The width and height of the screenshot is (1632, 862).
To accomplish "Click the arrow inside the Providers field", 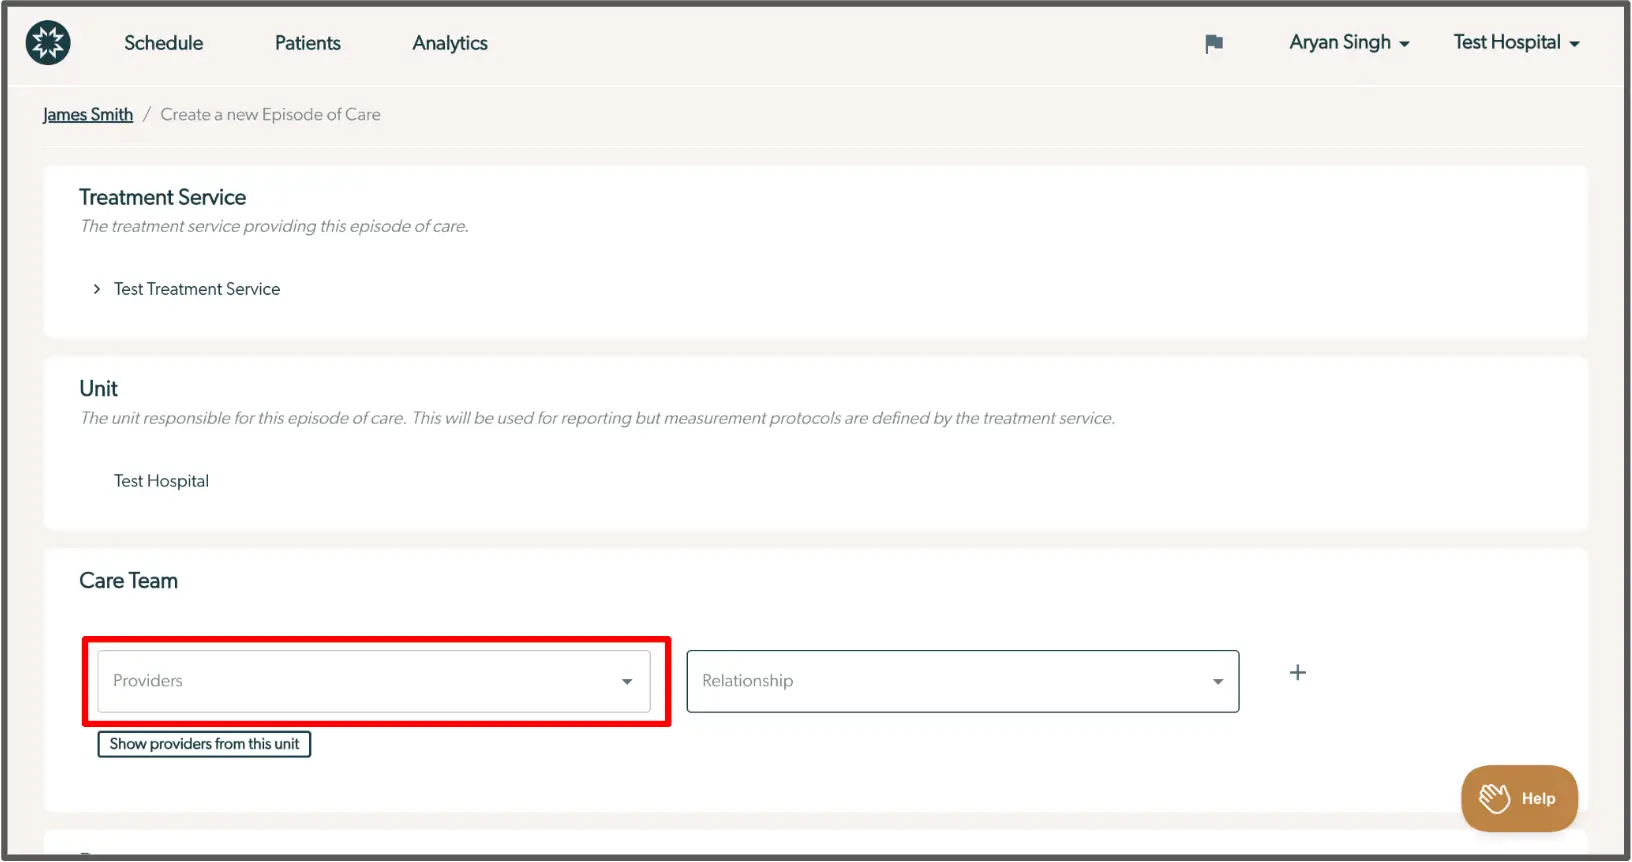I will [627, 682].
